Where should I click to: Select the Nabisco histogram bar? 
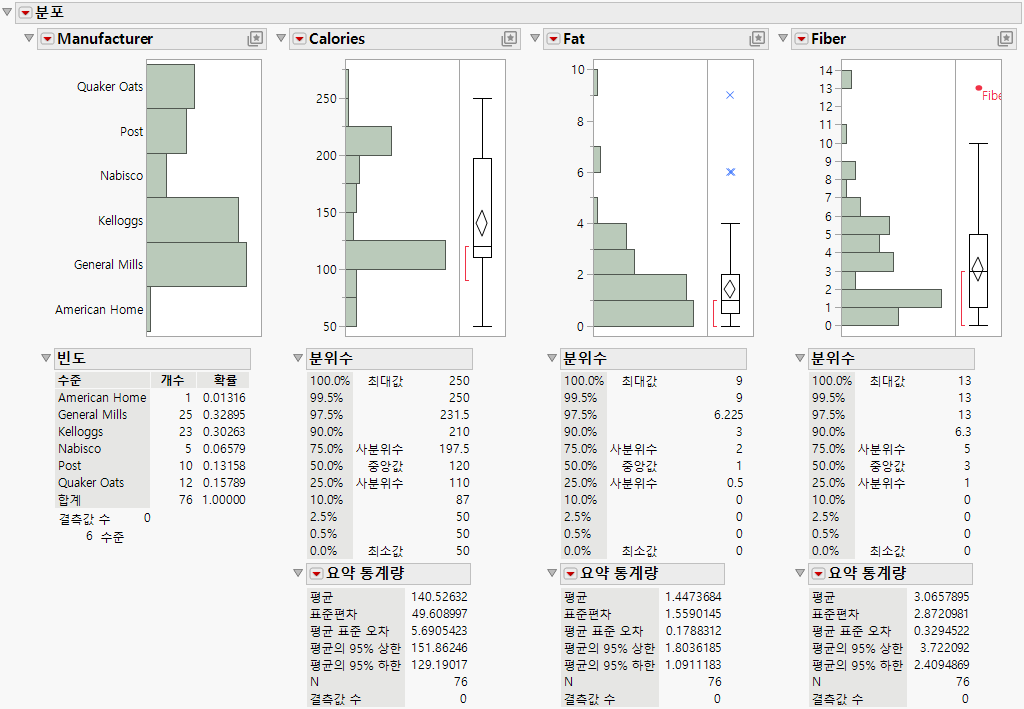click(157, 176)
